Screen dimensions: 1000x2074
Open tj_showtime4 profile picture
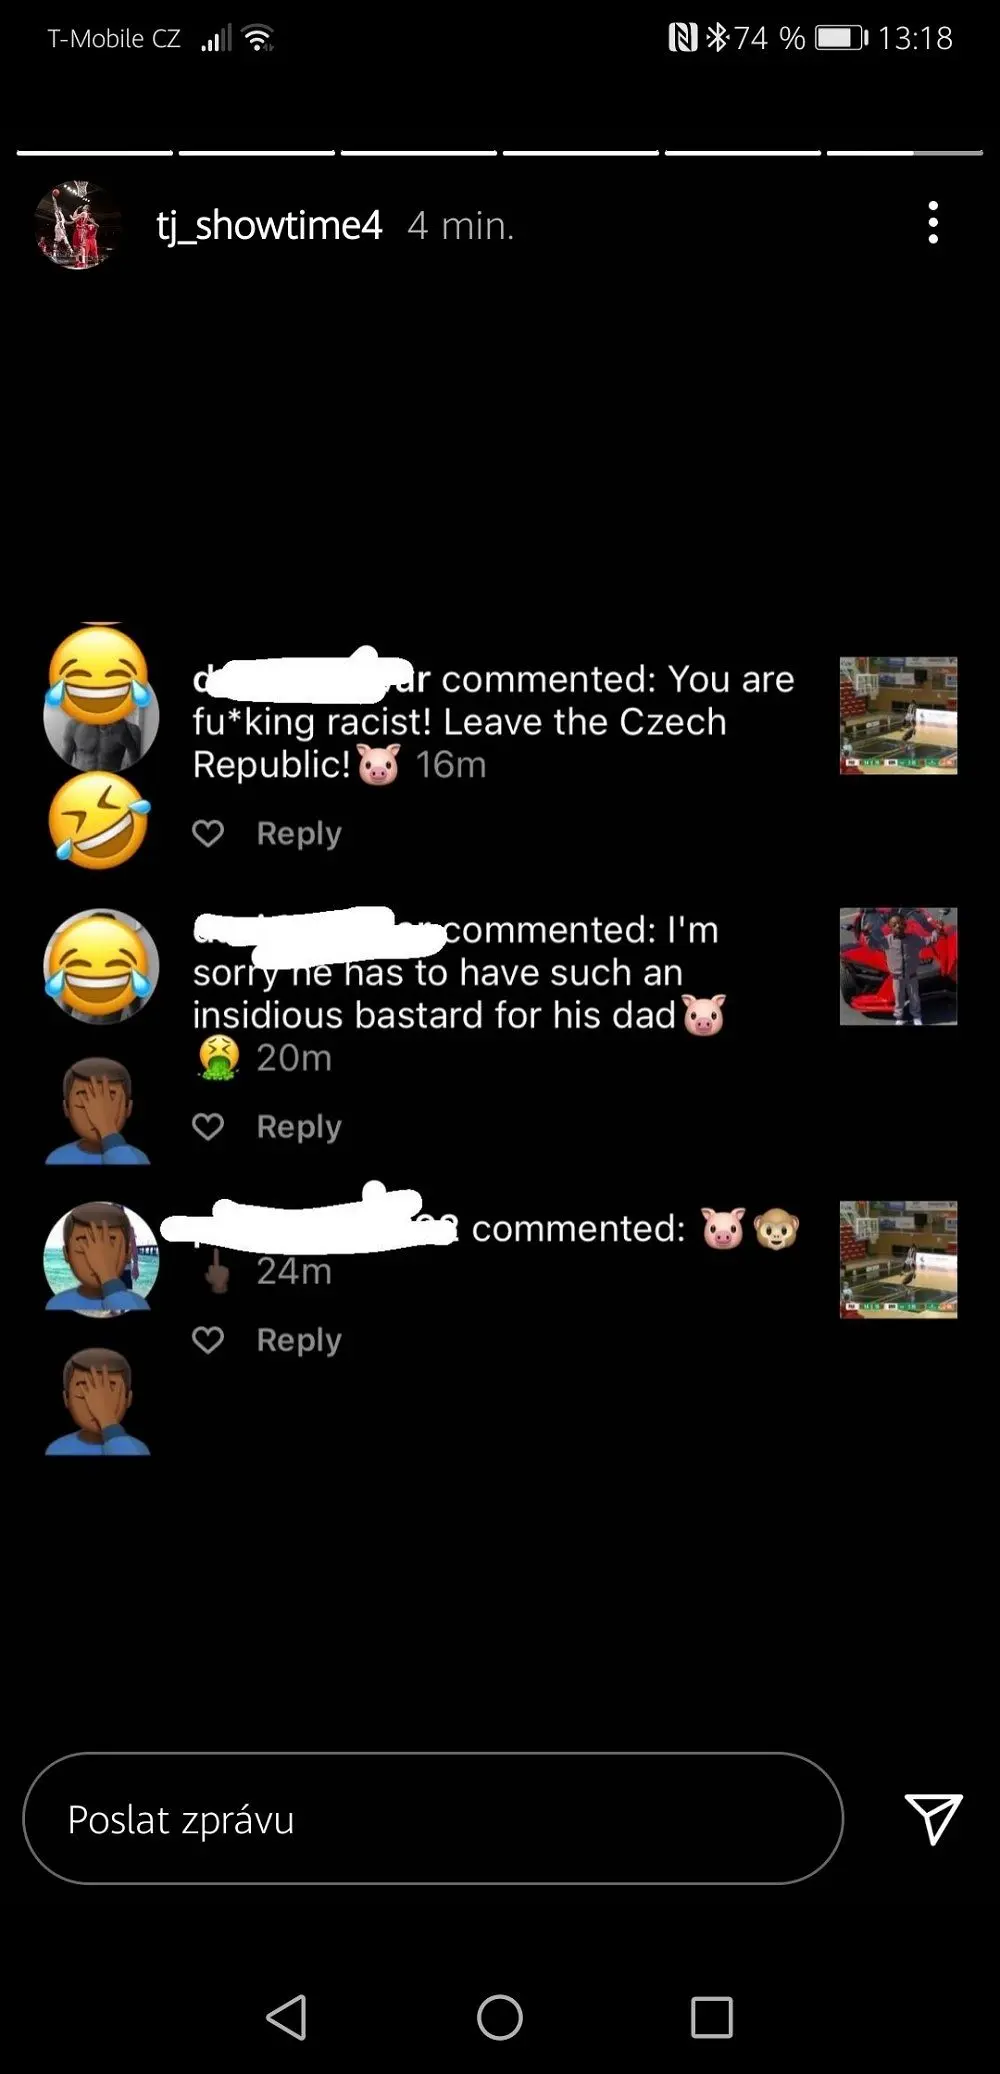click(x=78, y=225)
